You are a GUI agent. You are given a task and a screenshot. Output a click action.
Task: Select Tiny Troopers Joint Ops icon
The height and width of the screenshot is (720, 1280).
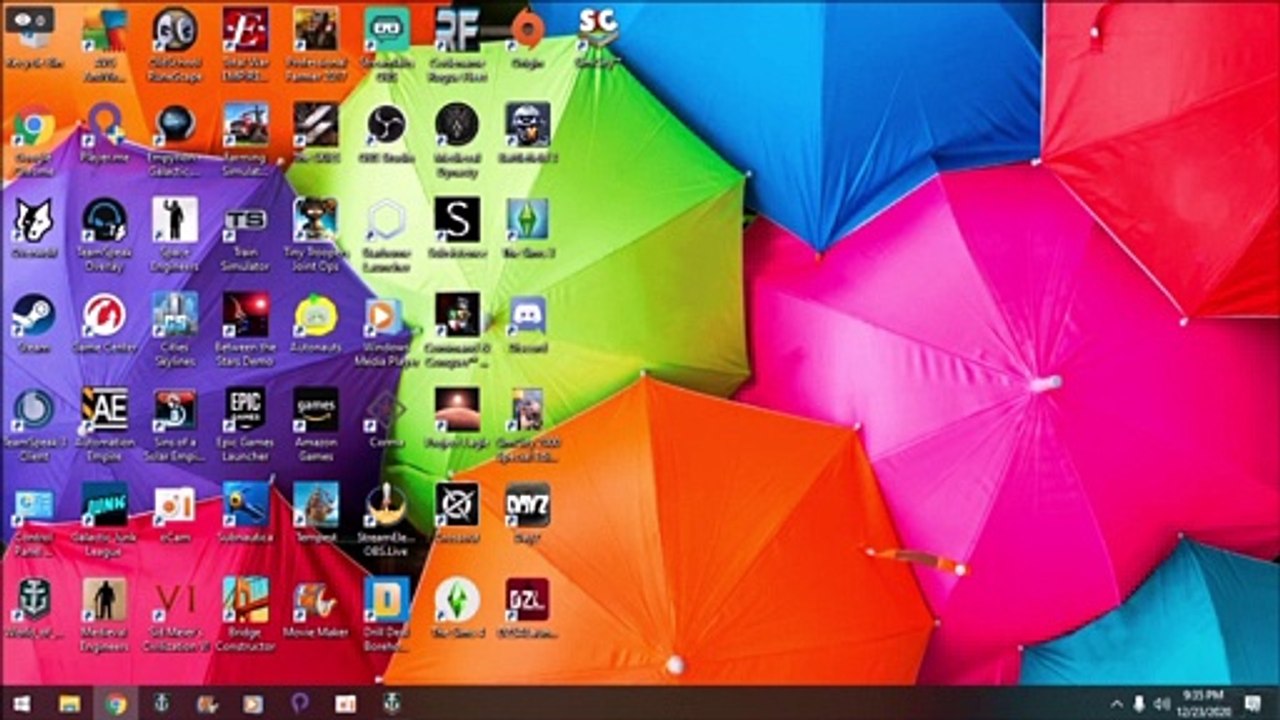pyautogui.click(x=316, y=236)
